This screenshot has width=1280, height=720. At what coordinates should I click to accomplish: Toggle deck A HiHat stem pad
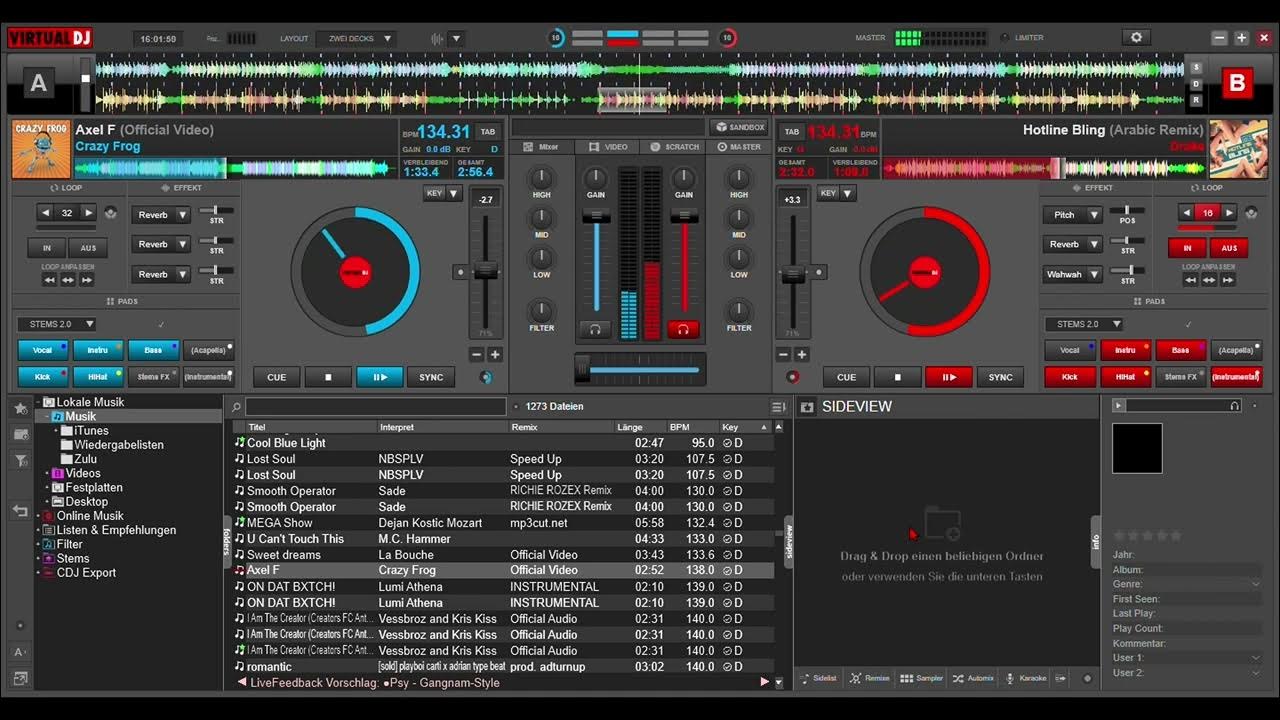point(98,377)
